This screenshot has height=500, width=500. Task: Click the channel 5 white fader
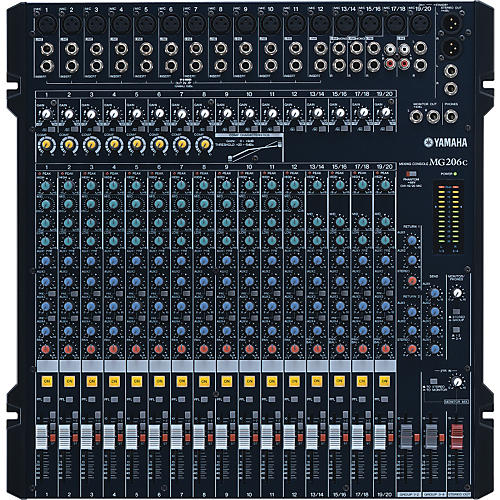tap(131, 437)
